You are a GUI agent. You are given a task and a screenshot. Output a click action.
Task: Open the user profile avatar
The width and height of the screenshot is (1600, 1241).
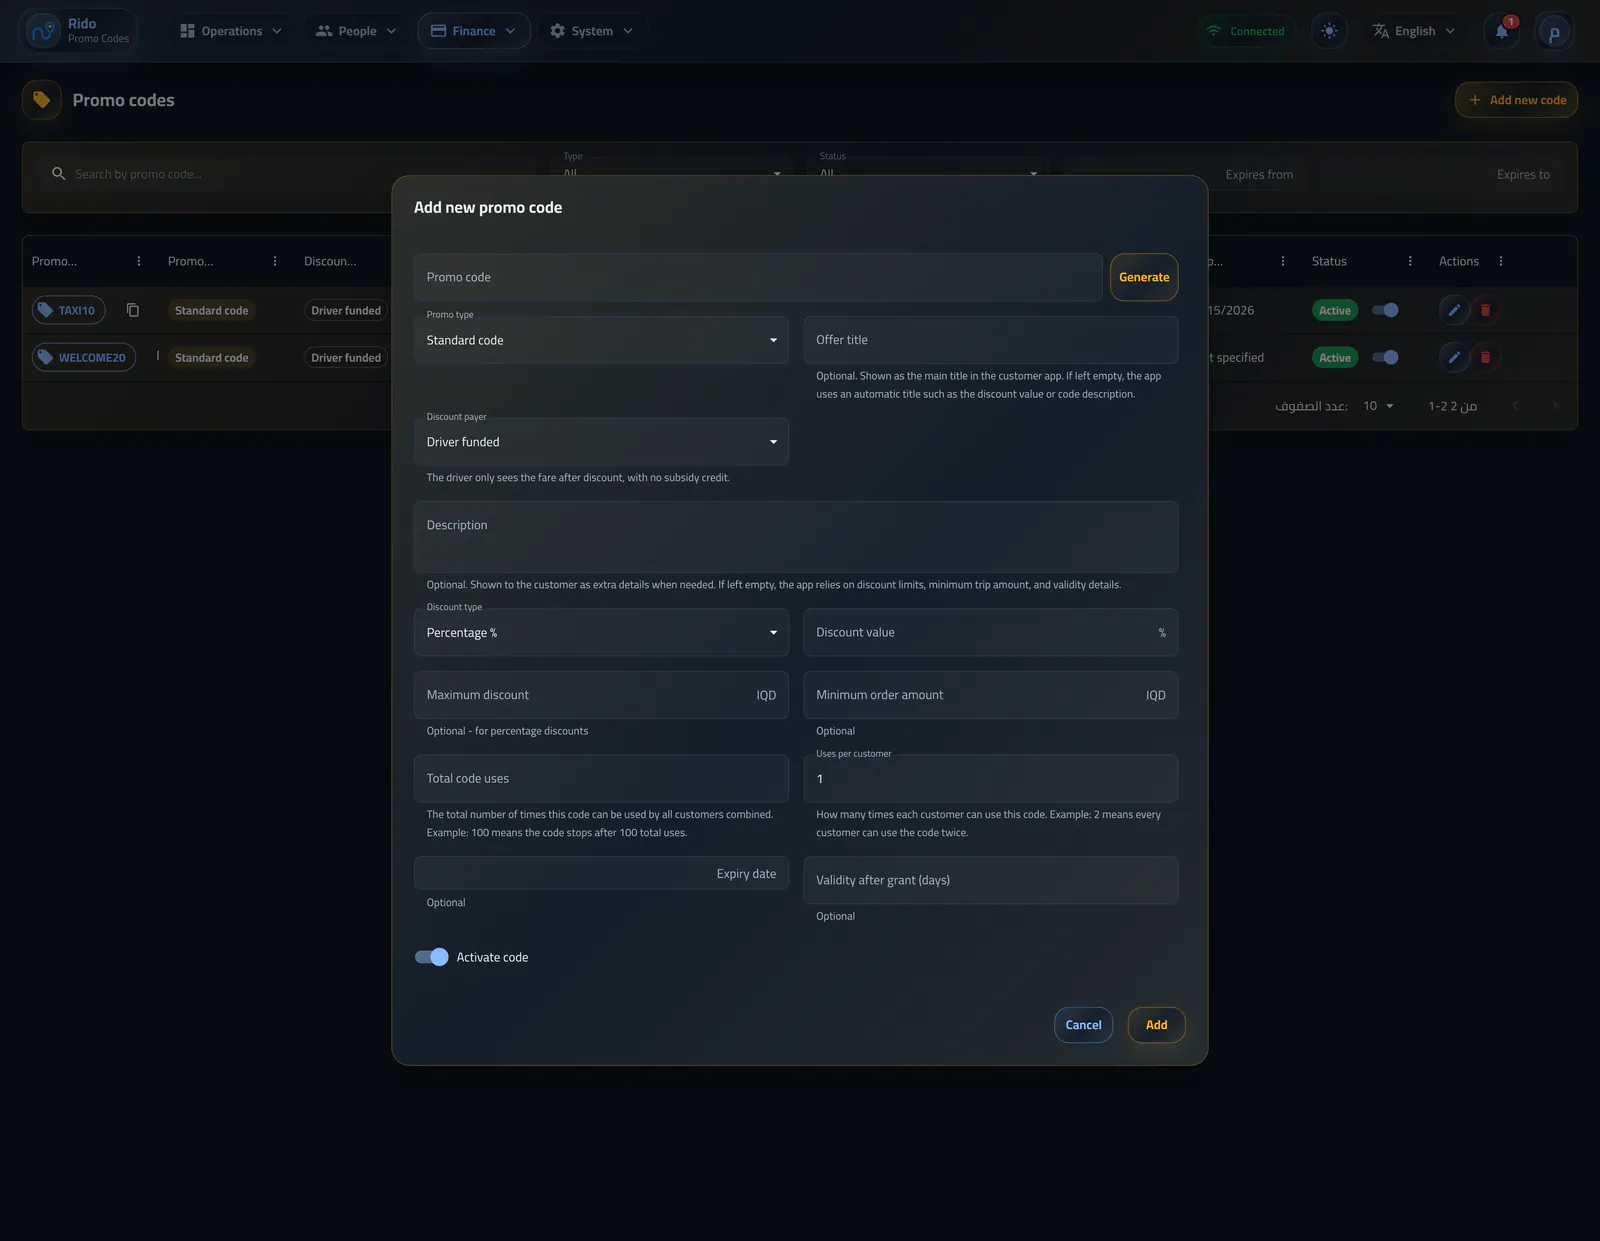1554,32
